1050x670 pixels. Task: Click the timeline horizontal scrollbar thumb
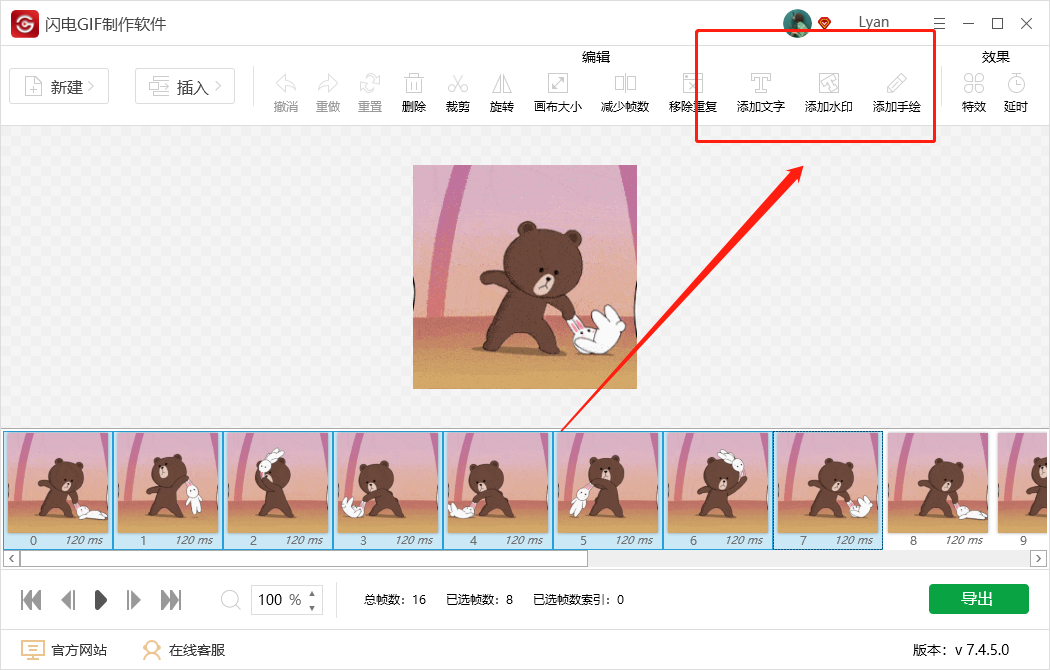pos(304,558)
